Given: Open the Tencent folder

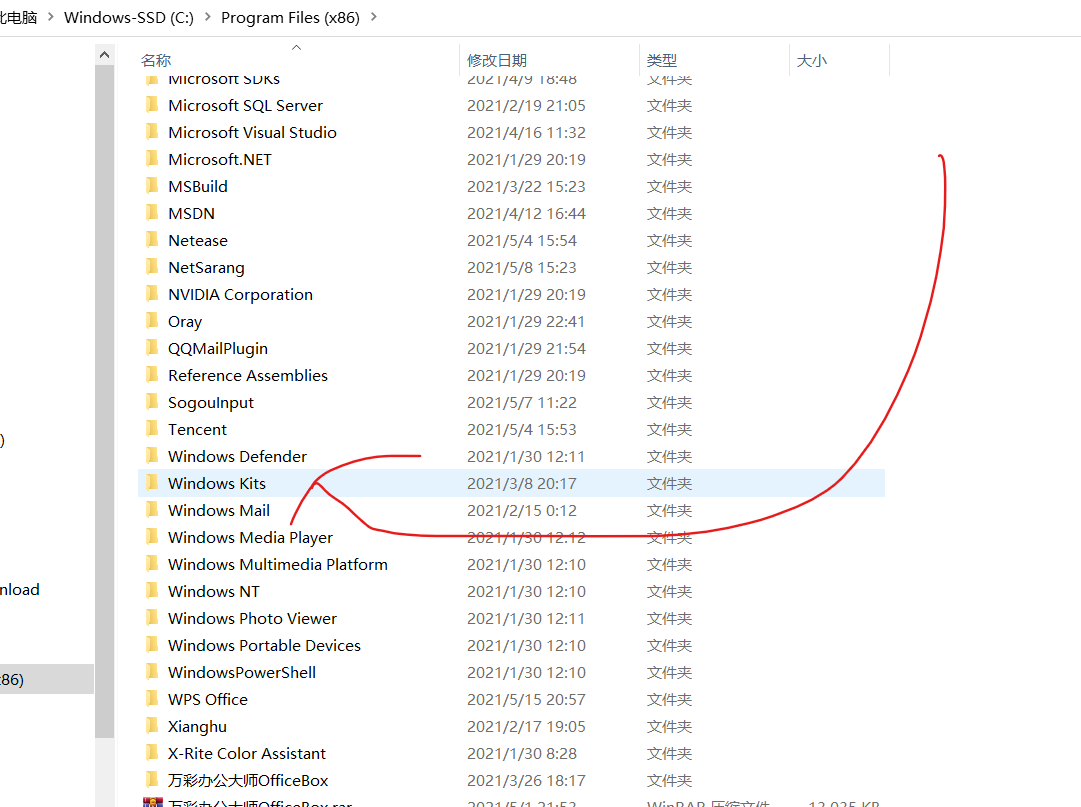Looking at the screenshot, I should coord(197,429).
